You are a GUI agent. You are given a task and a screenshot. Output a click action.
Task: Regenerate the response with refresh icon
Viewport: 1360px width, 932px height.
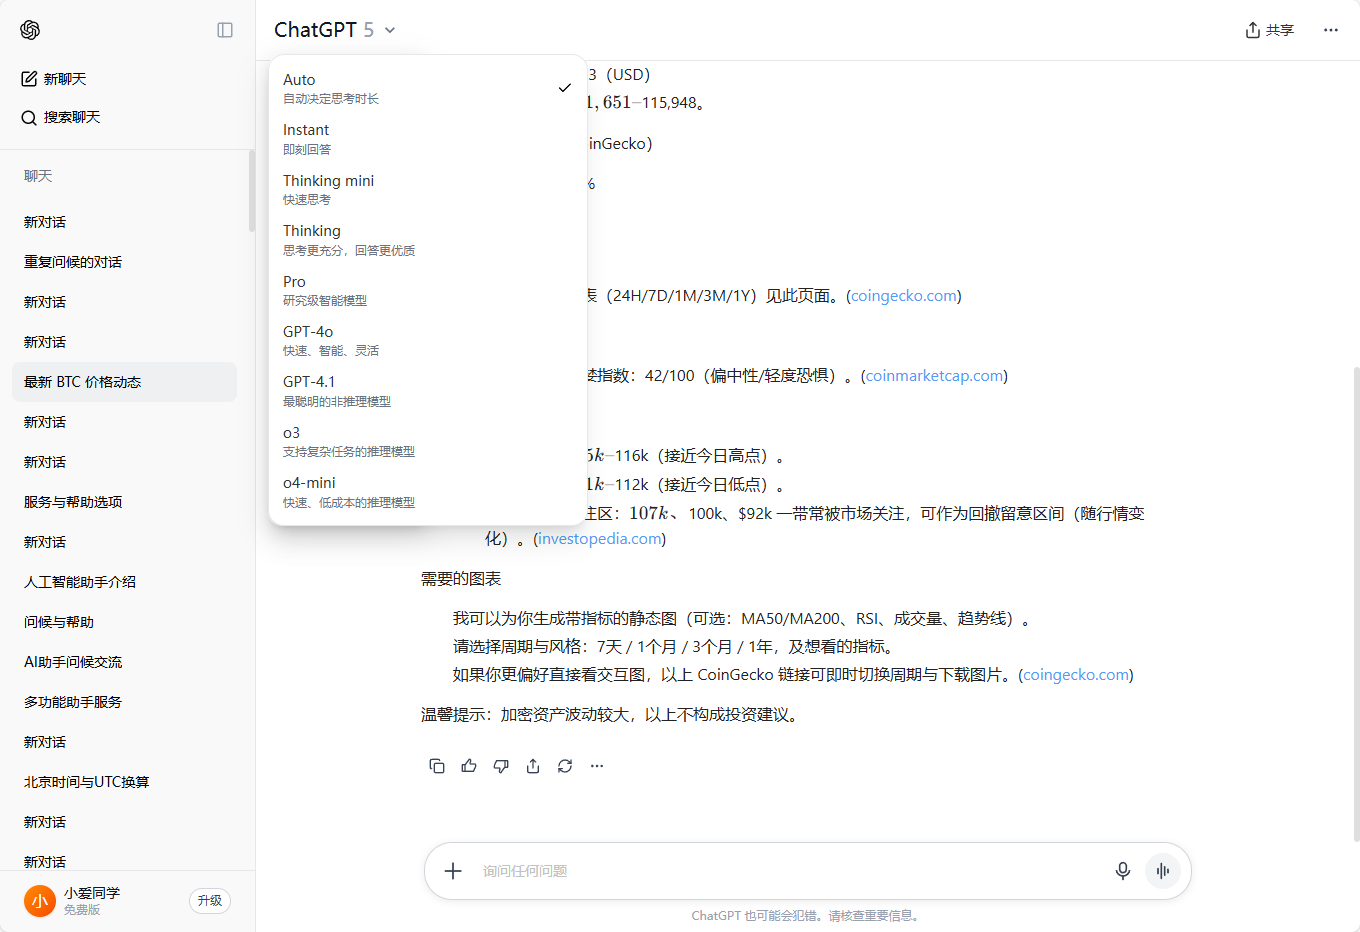pyautogui.click(x=565, y=766)
